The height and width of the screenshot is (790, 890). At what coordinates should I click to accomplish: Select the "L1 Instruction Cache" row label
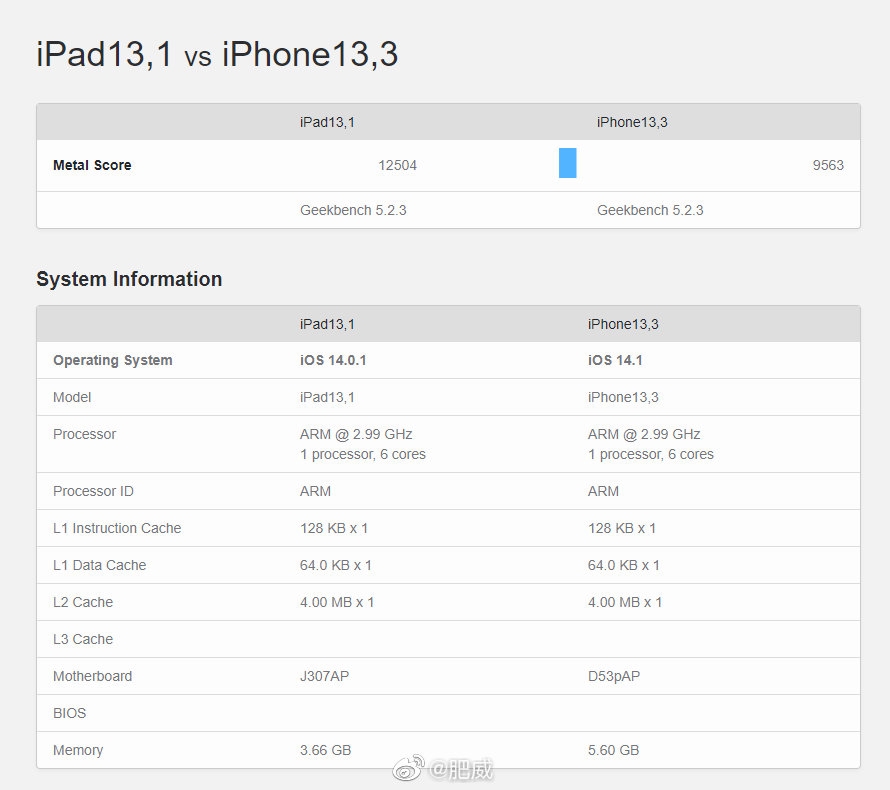click(117, 528)
